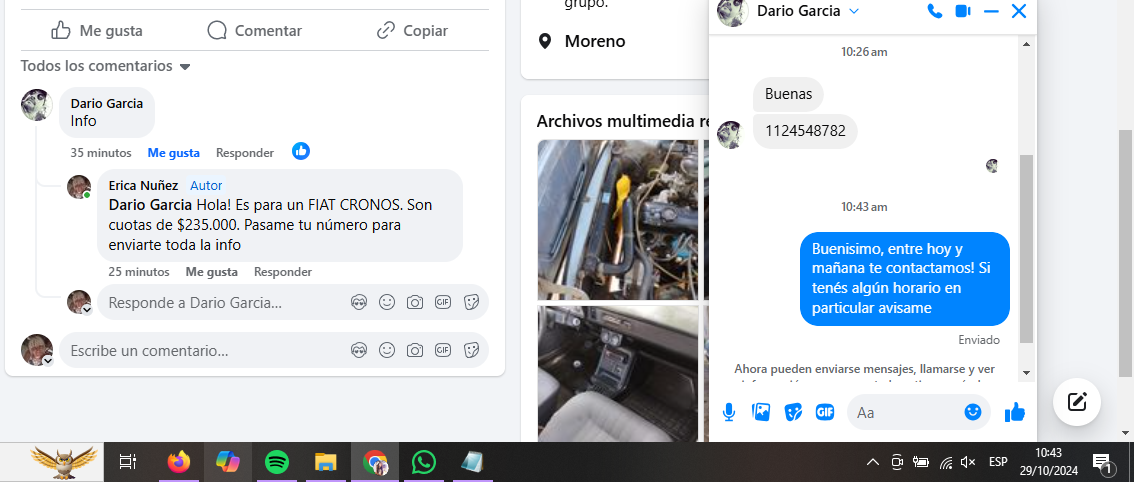Screen dimensions: 1134x482
Task: Record a voice clip in Messenger chat
Action: (729, 412)
